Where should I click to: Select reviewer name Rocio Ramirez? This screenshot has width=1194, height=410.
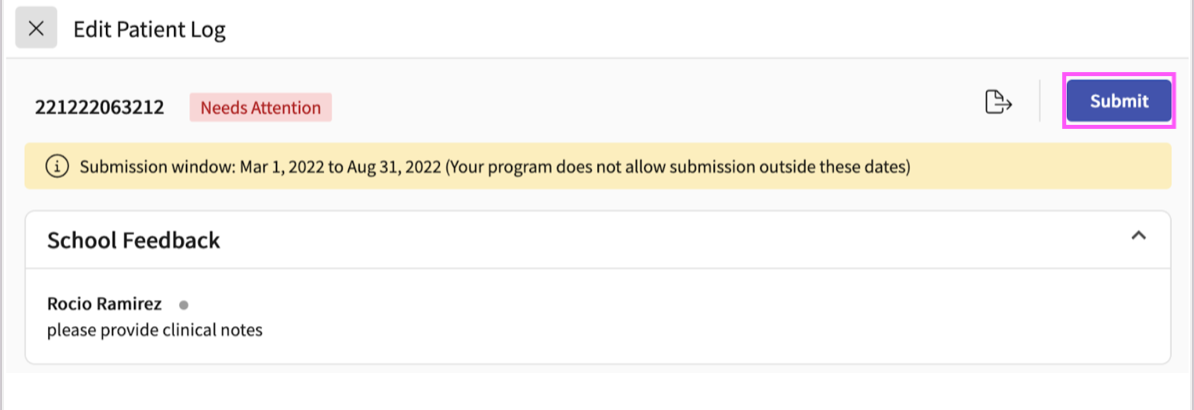[104, 304]
